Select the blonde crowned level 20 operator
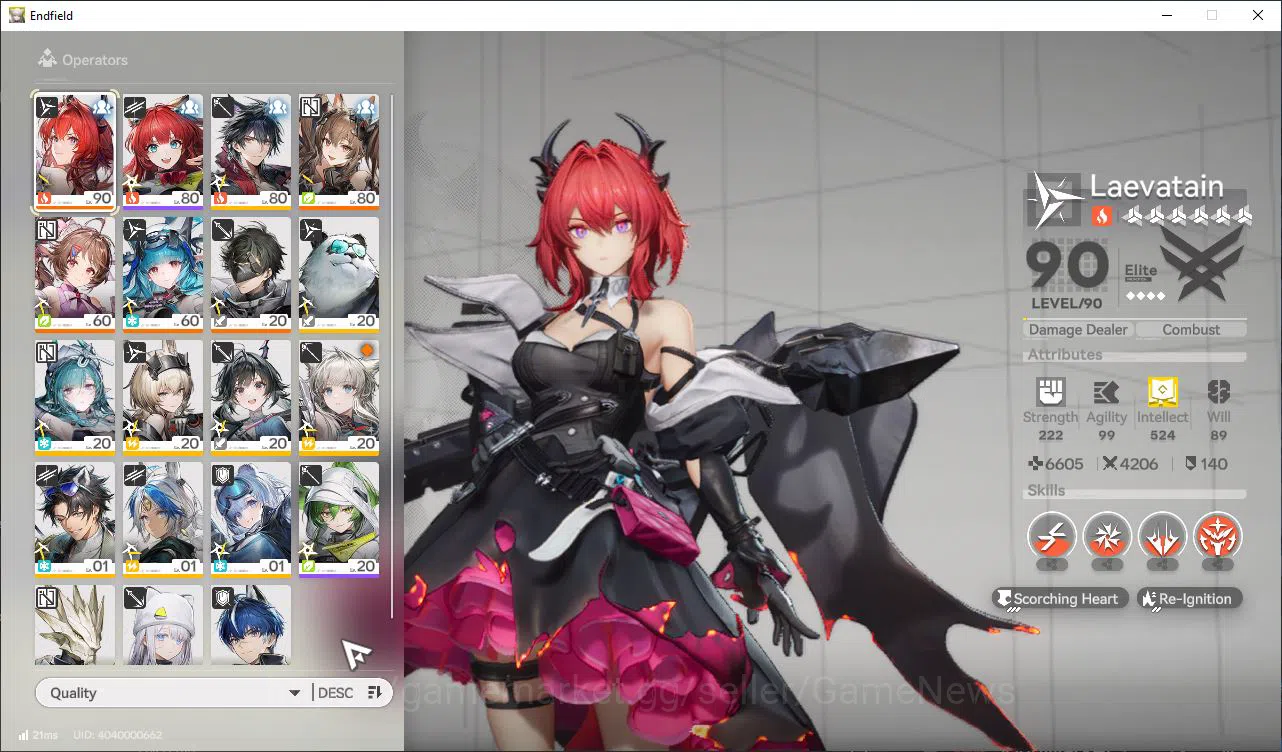The width and height of the screenshot is (1282, 752). [163, 397]
